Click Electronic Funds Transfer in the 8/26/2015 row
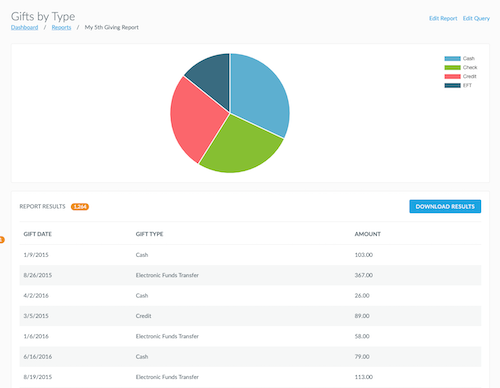This screenshot has height=388, width=500. click(x=167, y=275)
